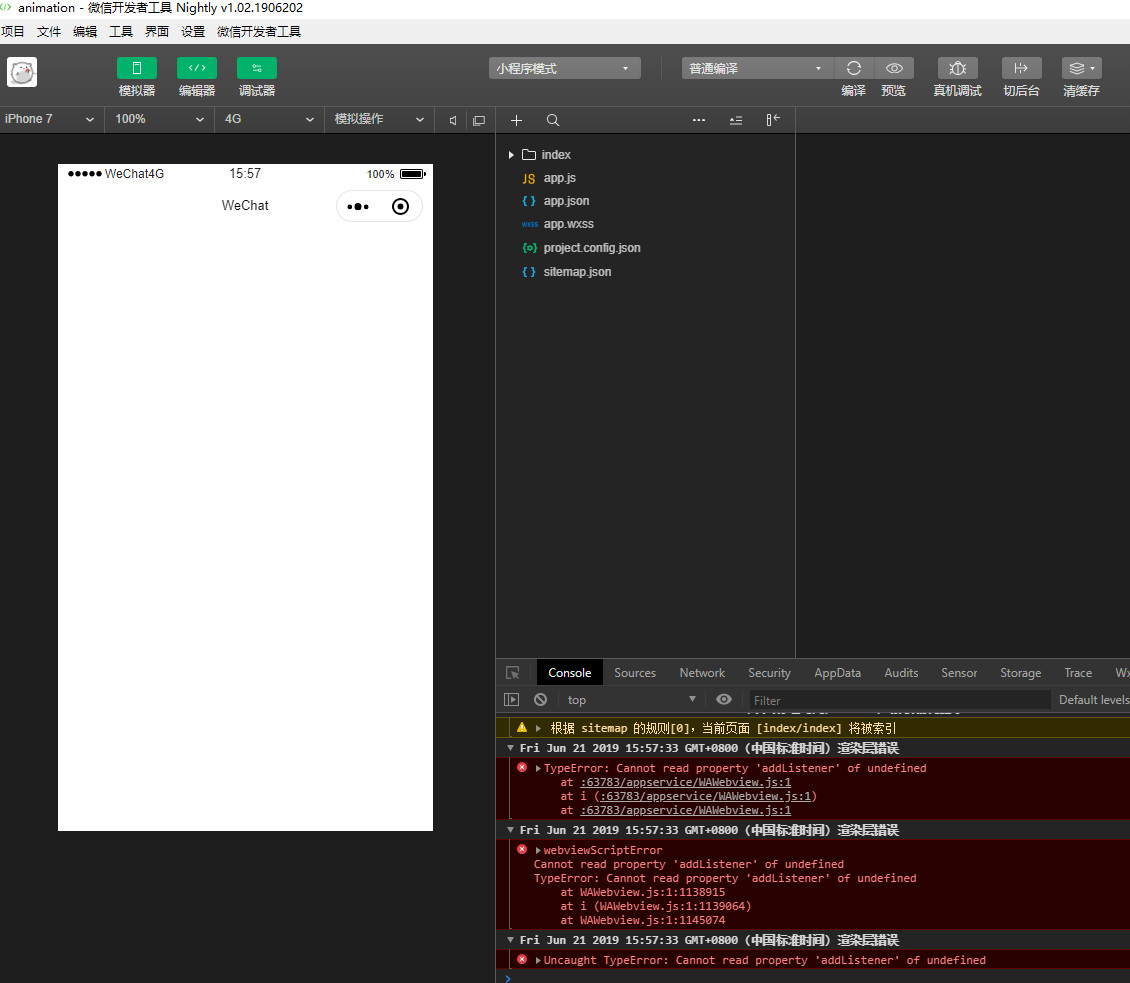
Task: Click the console Filter input field
Action: (x=899, y=700)
